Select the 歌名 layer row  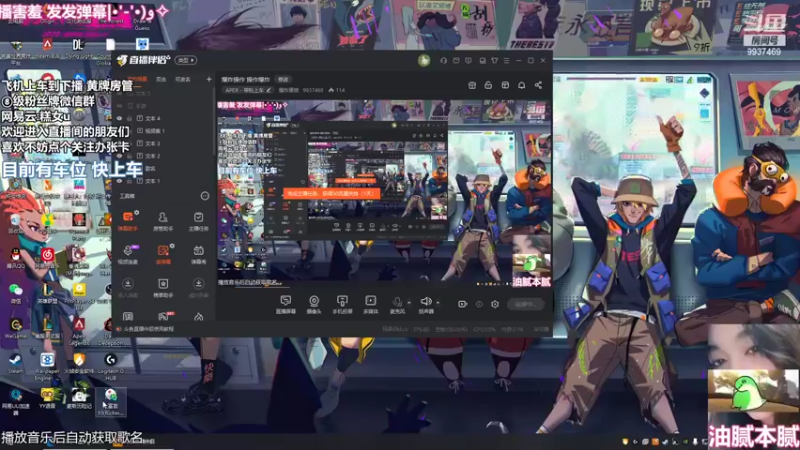click(164, 168)
